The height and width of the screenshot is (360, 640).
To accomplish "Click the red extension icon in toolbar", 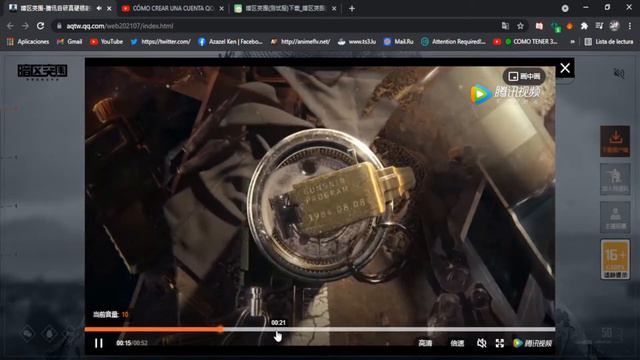I will [539, 26].
